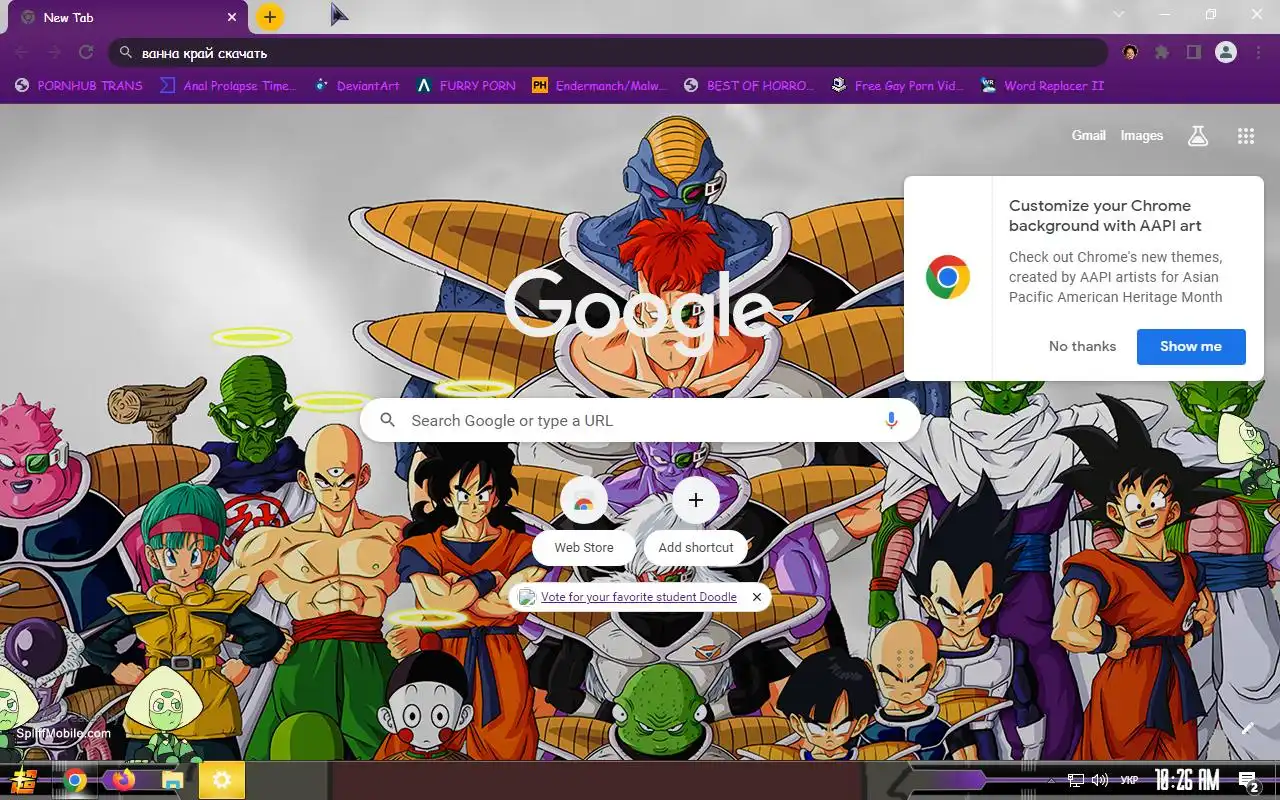Open Gmail link
Image resolution: width=1280 pixels, height=800 pixels.
[1088, 136]
